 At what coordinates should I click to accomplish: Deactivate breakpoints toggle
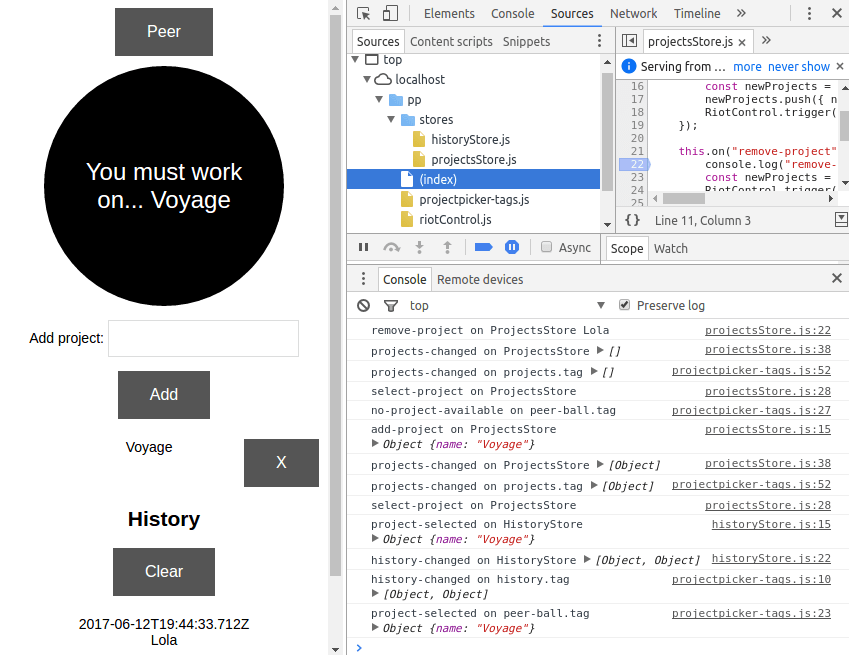coord(484,247)
